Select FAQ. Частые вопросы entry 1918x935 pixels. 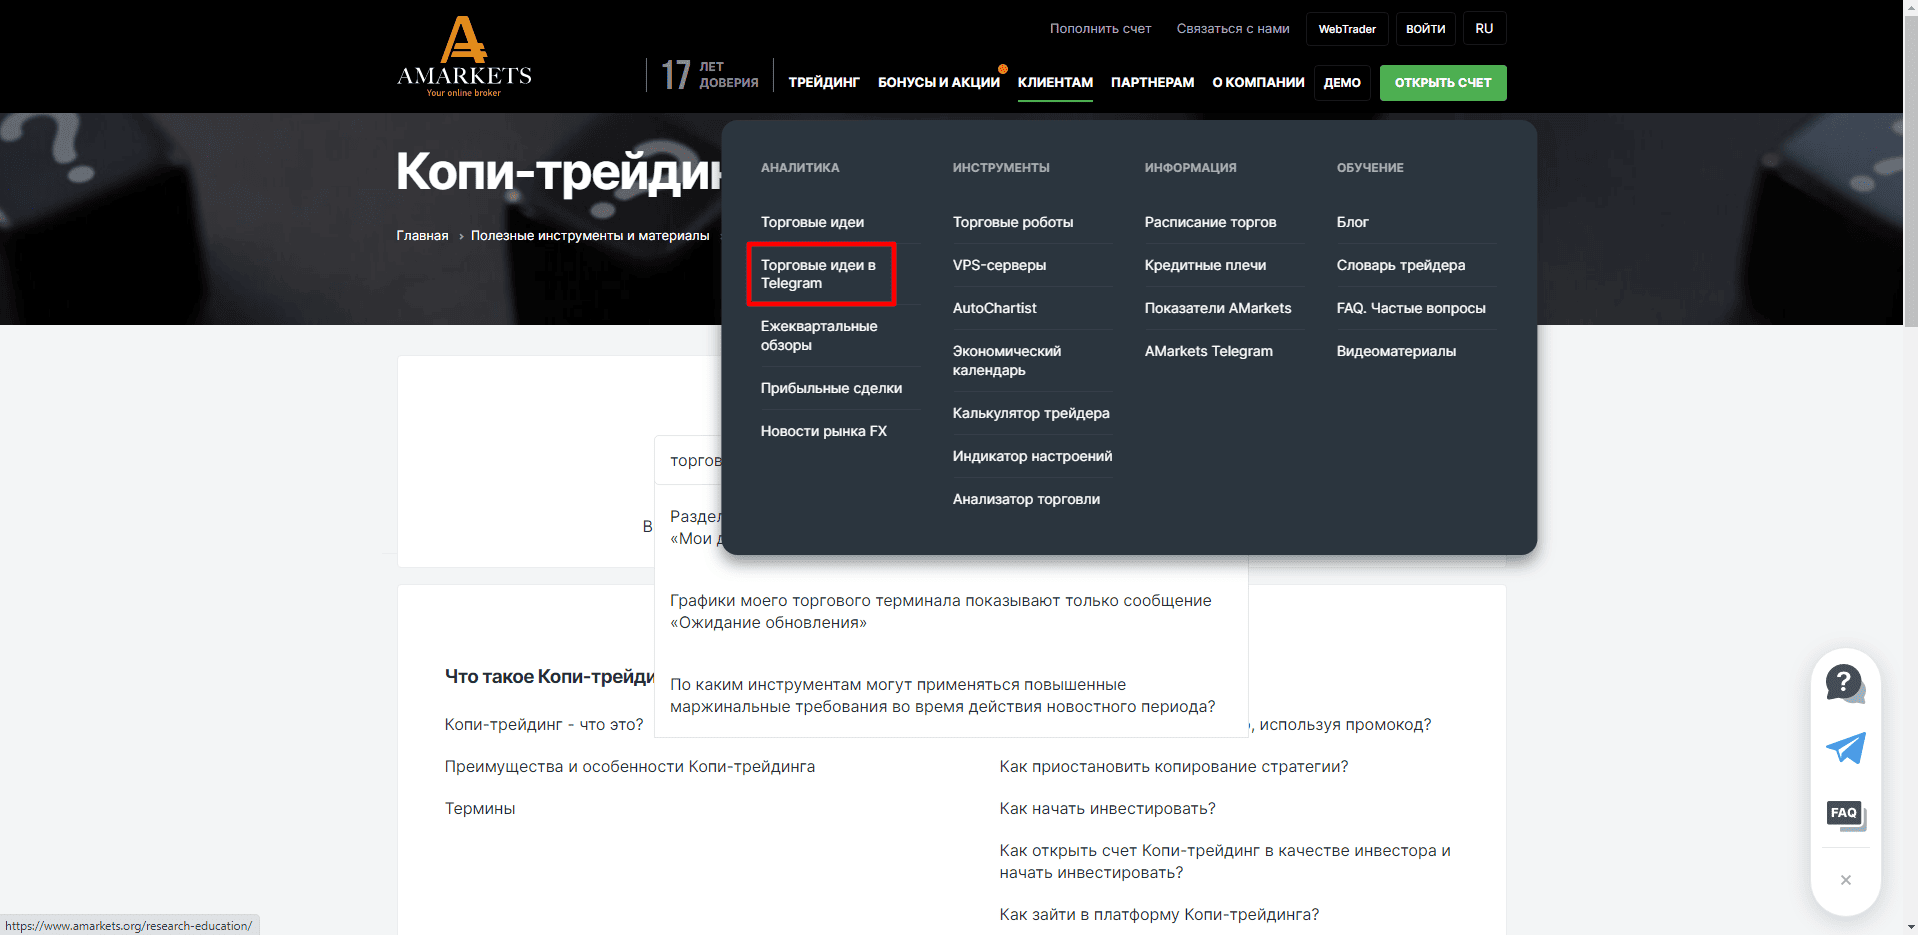pos(1411,308)
